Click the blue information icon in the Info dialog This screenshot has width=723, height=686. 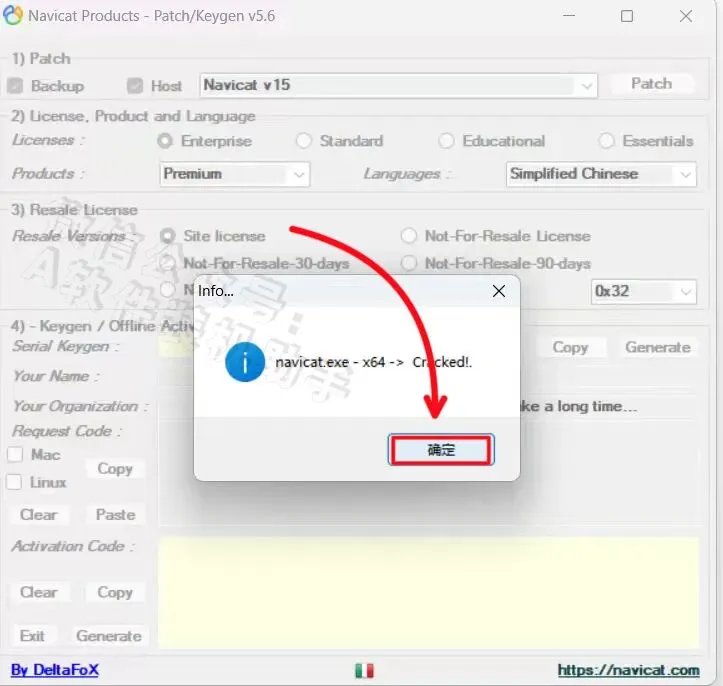[245, 362]
